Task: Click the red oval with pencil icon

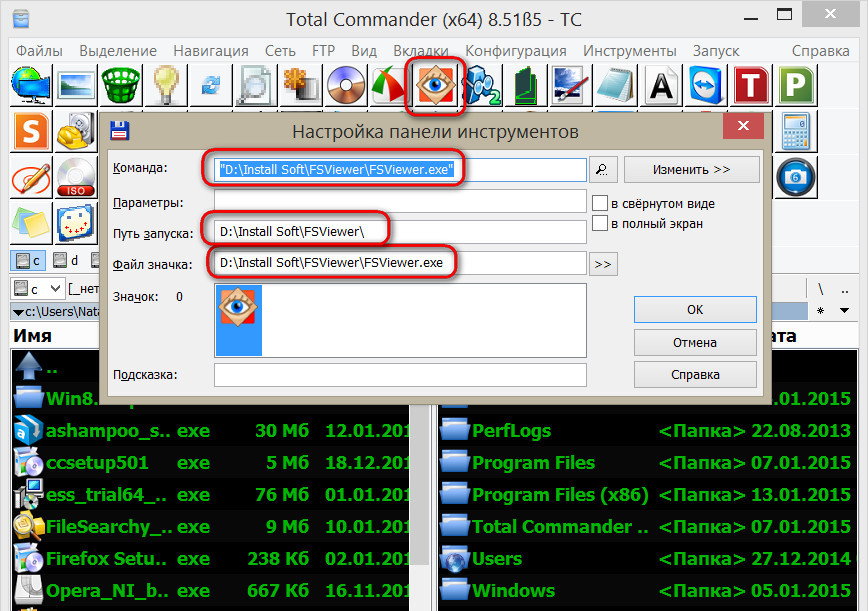Action: [x=31, y=177]
